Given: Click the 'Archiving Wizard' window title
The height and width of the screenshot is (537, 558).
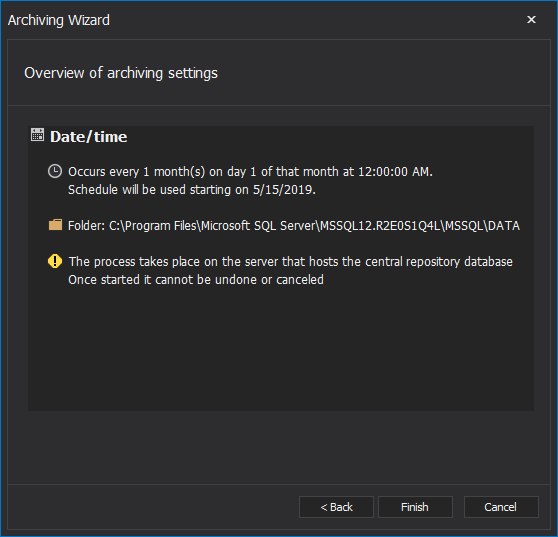Looking at the screenshot, I should [59, 20].
